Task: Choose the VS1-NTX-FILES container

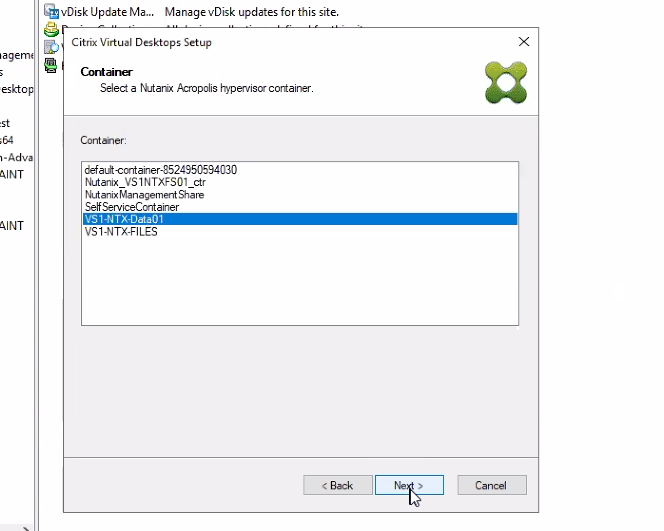Action: point(299,232)
